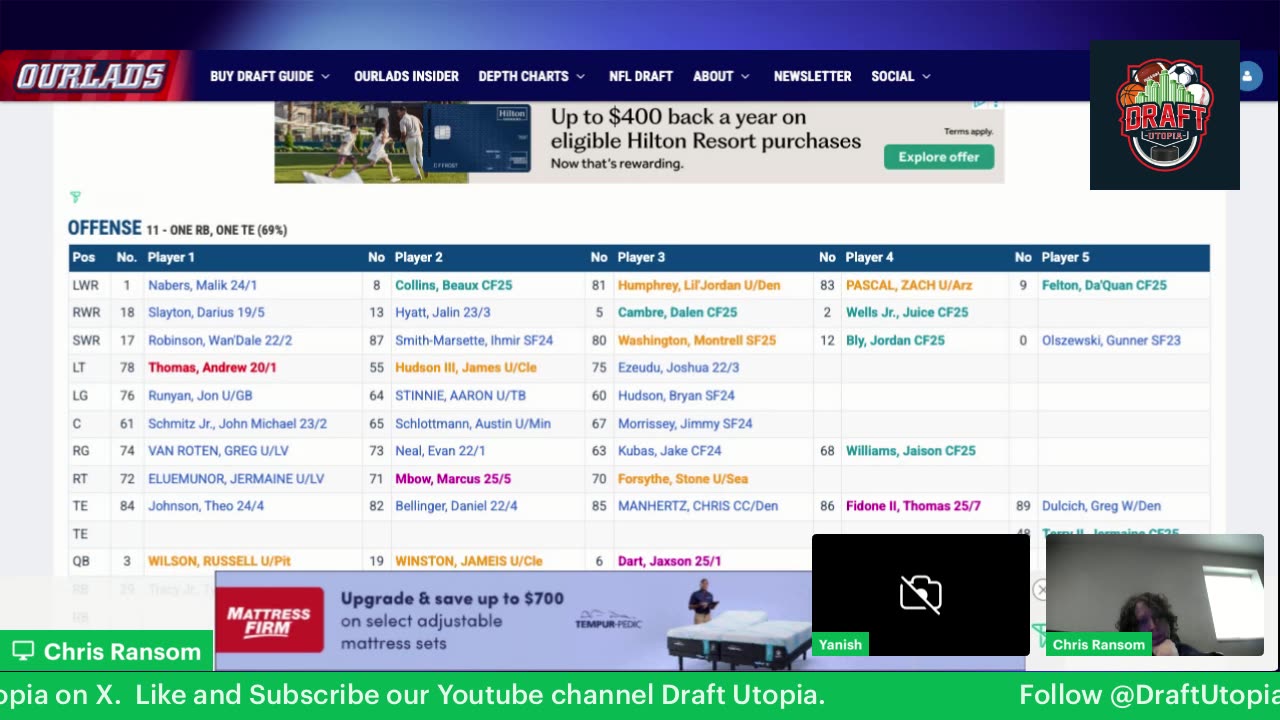Click the camera-off icon in Yanish's tile
Viewport: 1280px width, 720px height.
(x=920, y=594)
